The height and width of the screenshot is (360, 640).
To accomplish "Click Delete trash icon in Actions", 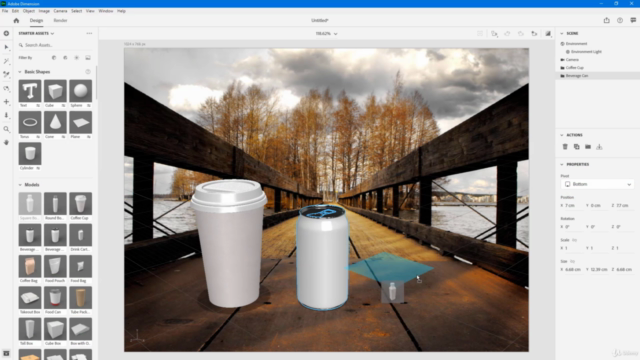I will (x=565, y=147).
